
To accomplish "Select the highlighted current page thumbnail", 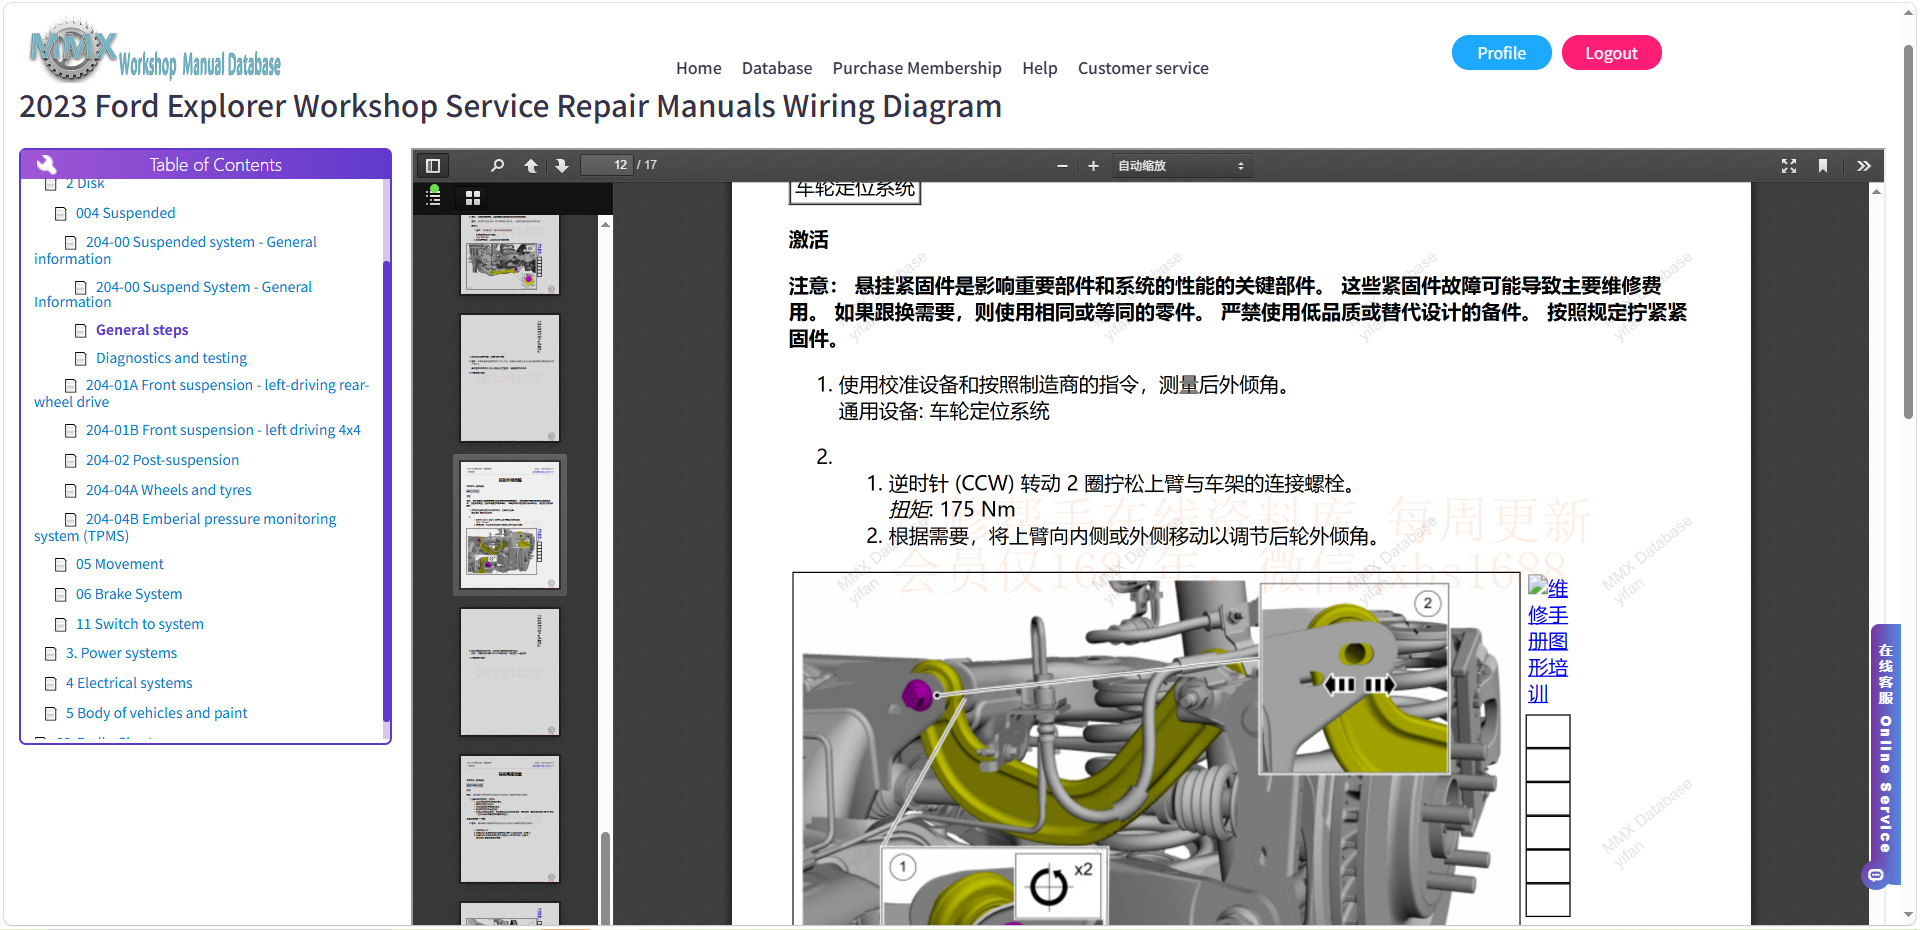I will click(510, 525).
